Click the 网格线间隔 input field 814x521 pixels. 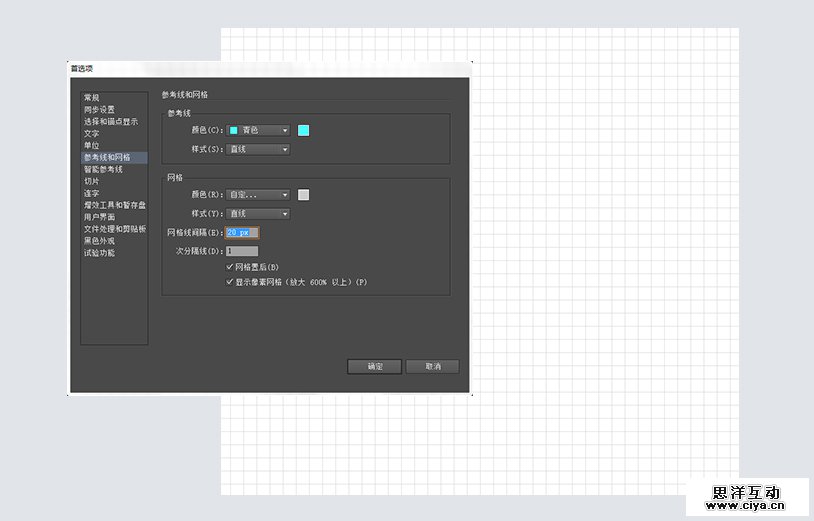[x=242, y=233]
